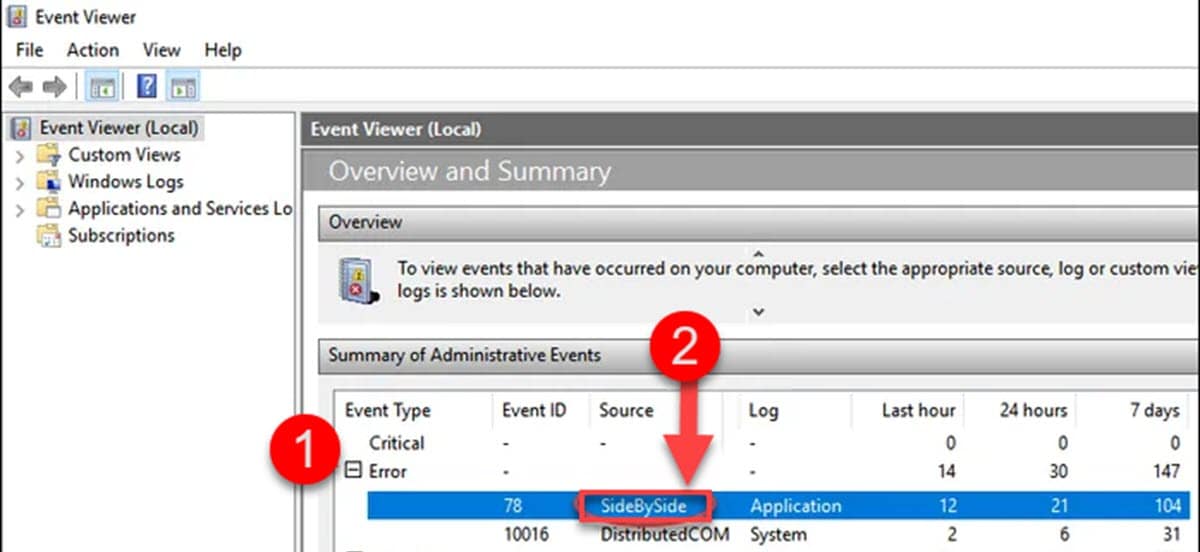Sort by 24 hours column header
This screenshot has width=1200, height=552.
click(x=1033, y=410)
